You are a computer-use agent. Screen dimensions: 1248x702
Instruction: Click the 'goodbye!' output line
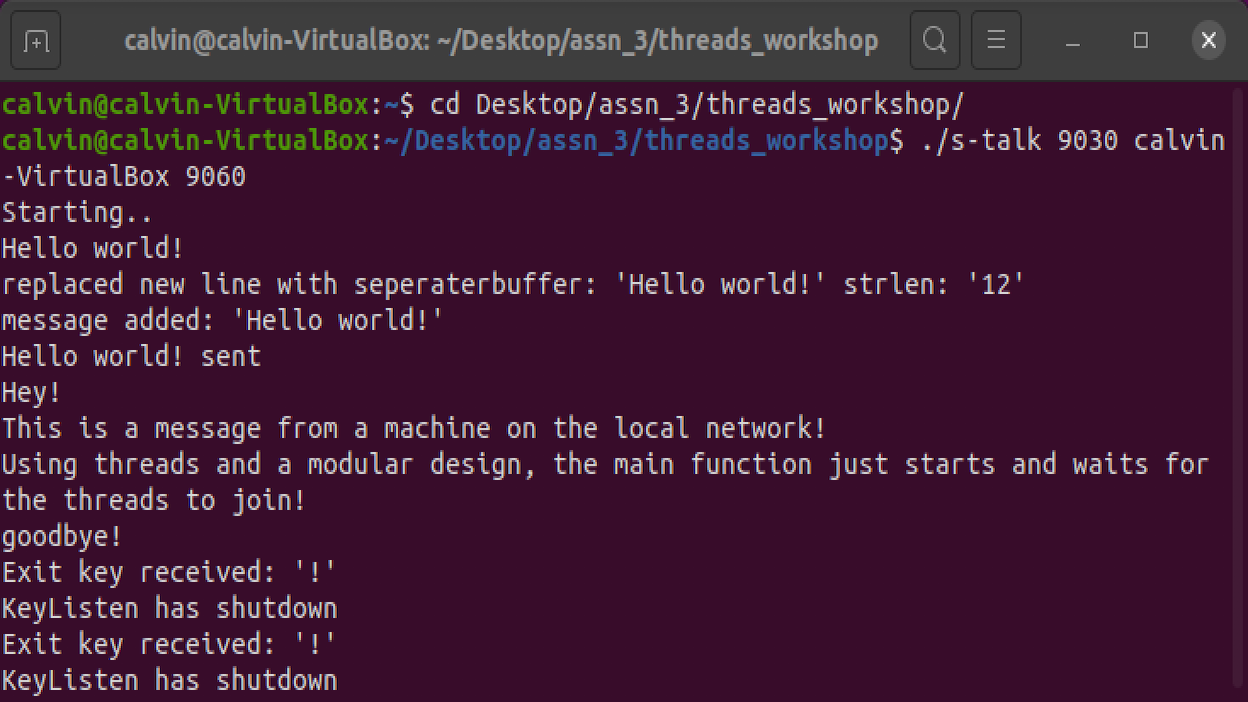tap(62, 536)
